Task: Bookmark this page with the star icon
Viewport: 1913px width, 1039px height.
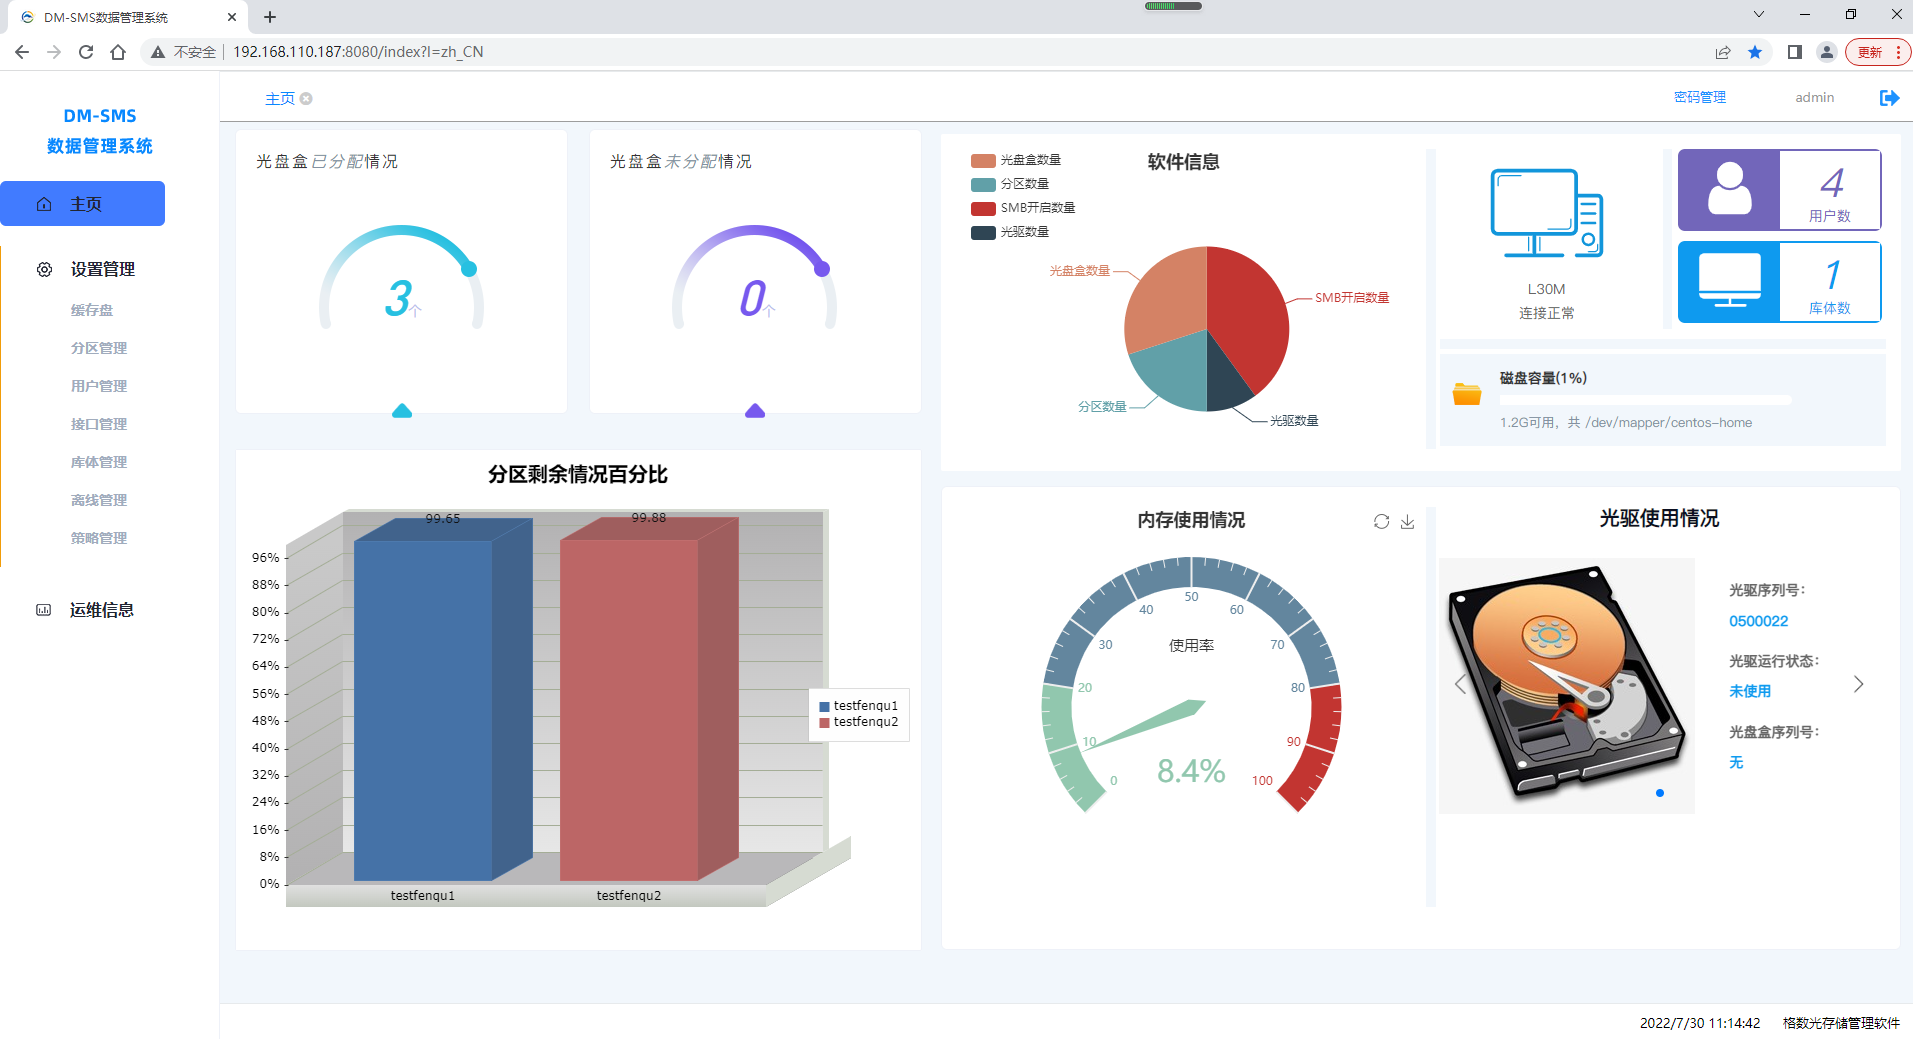Action: [1754, 52]
